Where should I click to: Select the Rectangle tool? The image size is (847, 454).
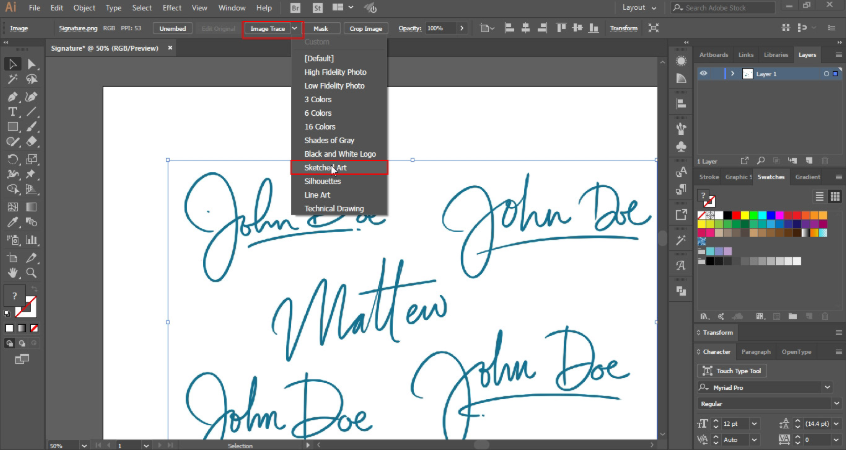[x=12, y=127]
